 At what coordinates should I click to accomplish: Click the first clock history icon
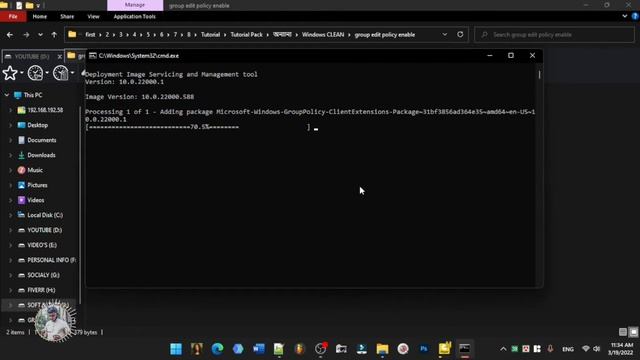[x=36, y=73]
